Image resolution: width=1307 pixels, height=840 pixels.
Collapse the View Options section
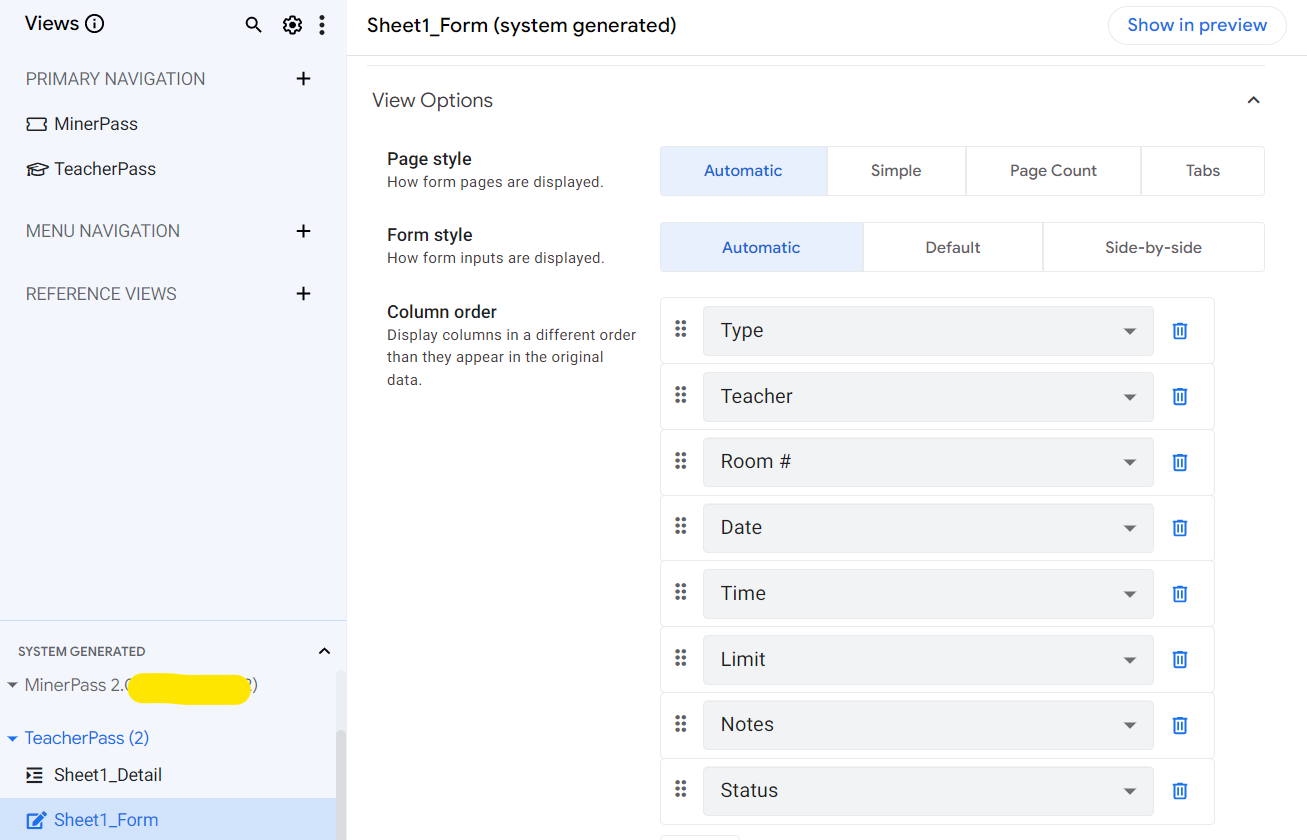tap(1253, 100)
